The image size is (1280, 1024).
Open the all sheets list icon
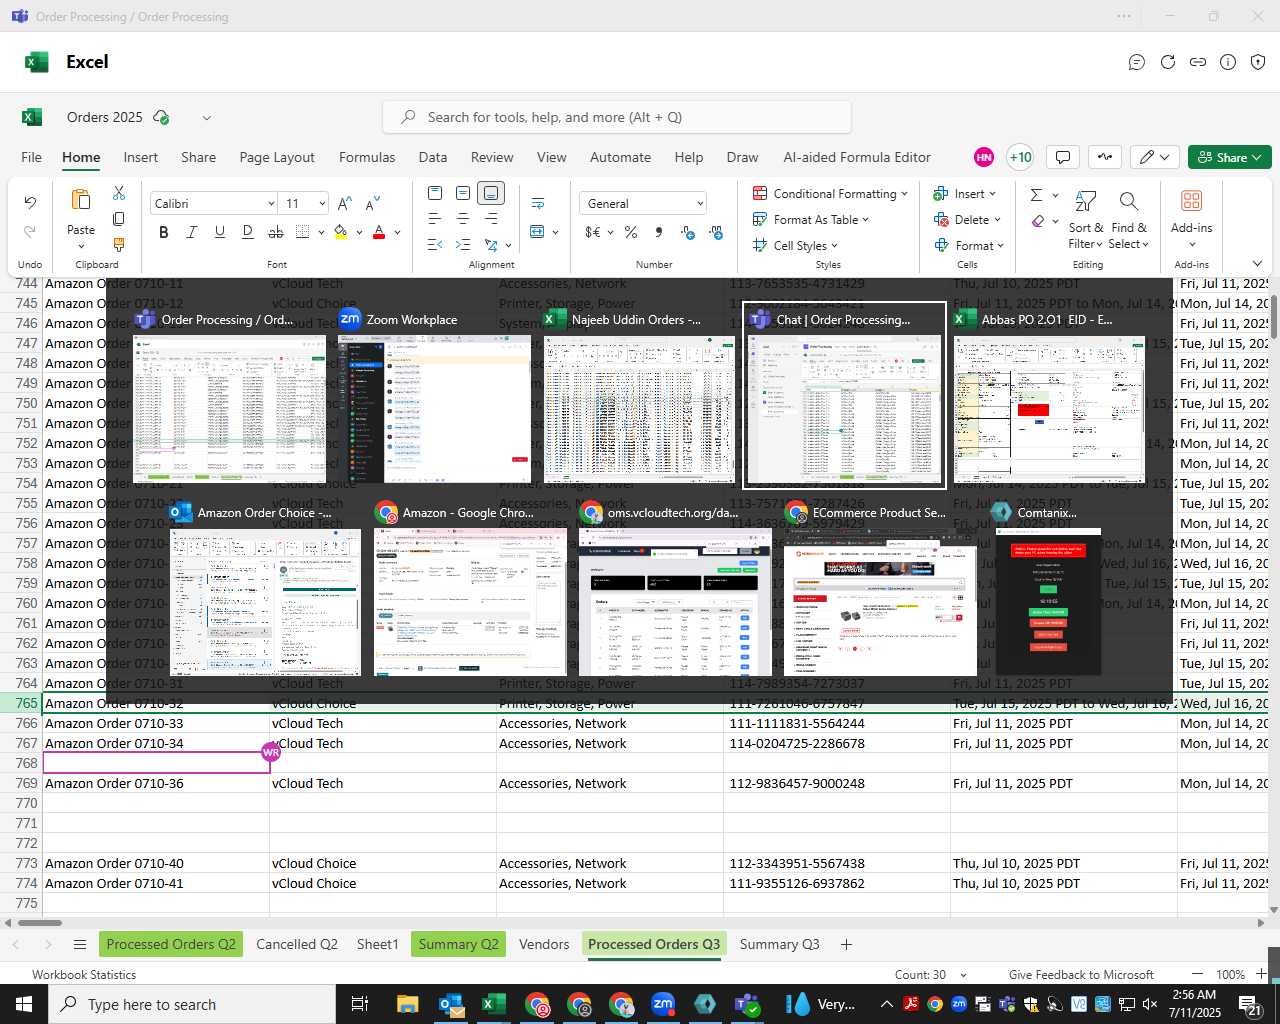[x=79, y=944]
